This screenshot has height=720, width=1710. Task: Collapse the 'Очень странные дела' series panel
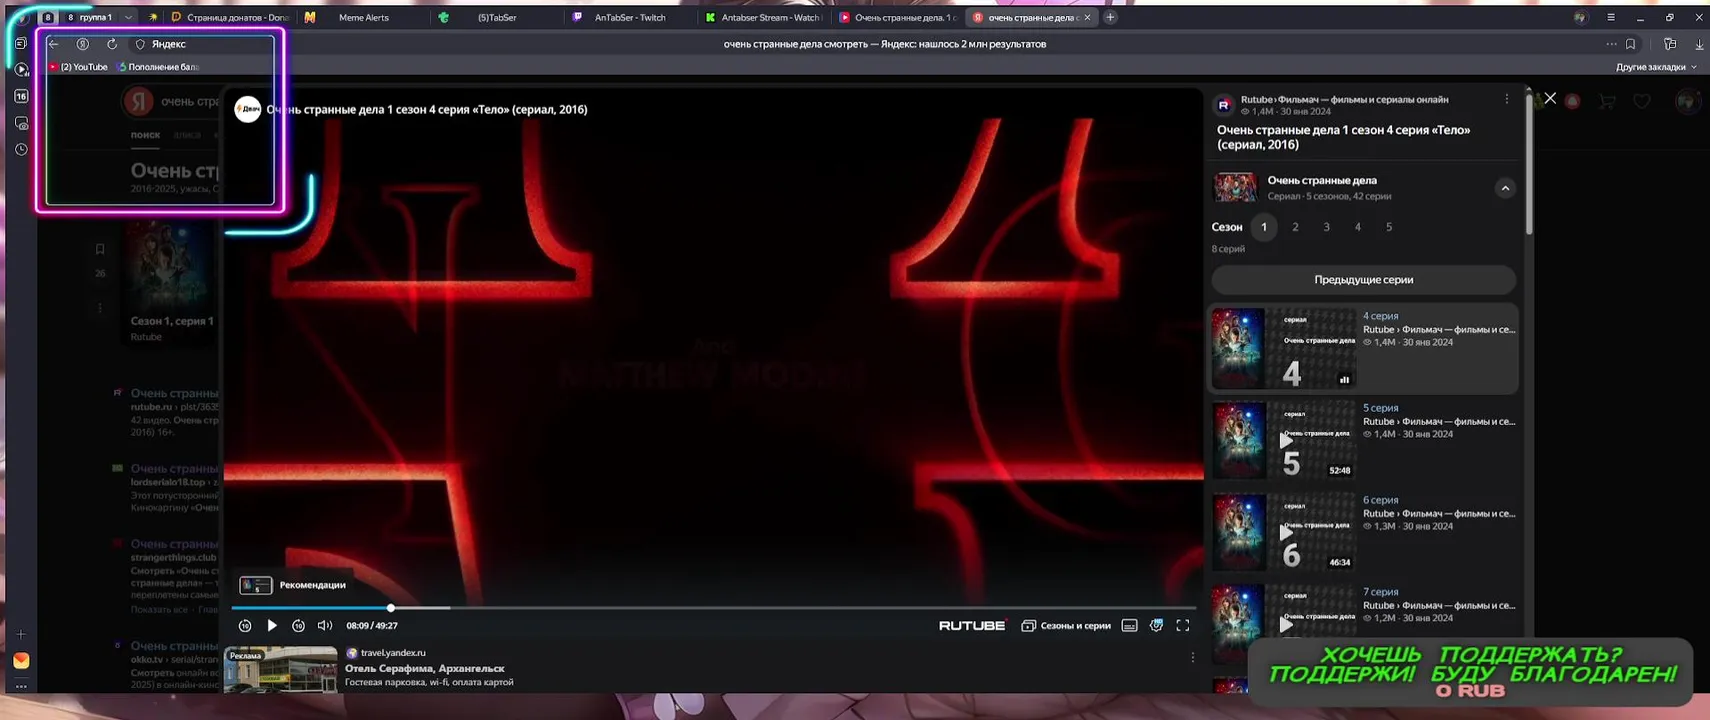tap(1505, 188)
